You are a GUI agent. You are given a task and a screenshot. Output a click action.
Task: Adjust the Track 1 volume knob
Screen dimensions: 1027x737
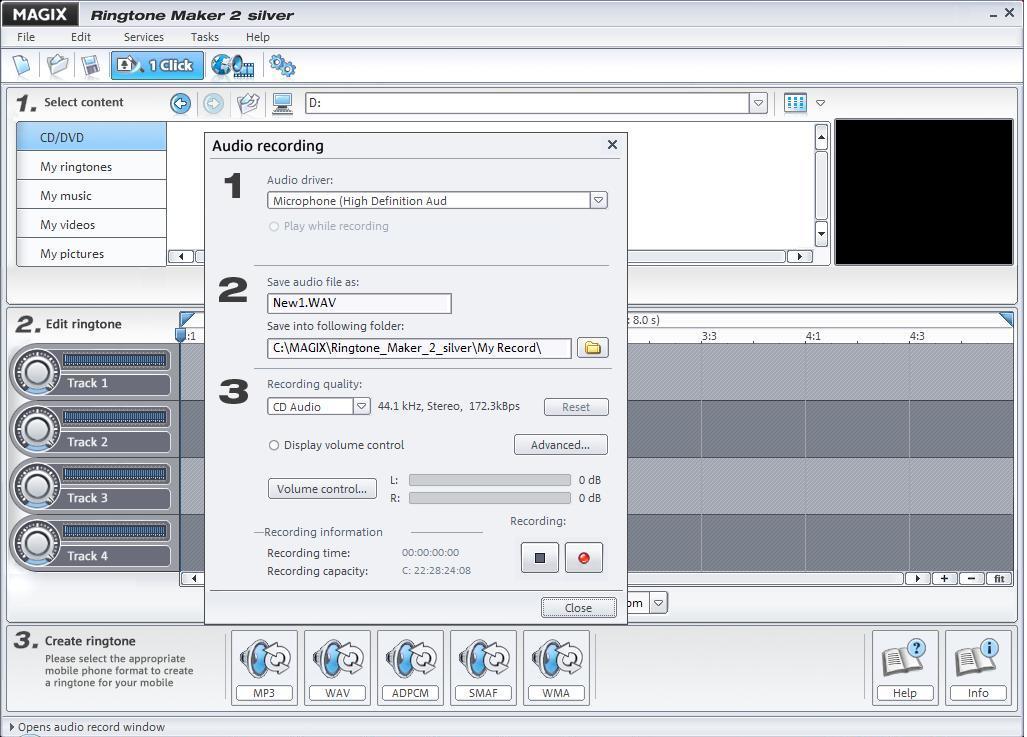point(37,373)
